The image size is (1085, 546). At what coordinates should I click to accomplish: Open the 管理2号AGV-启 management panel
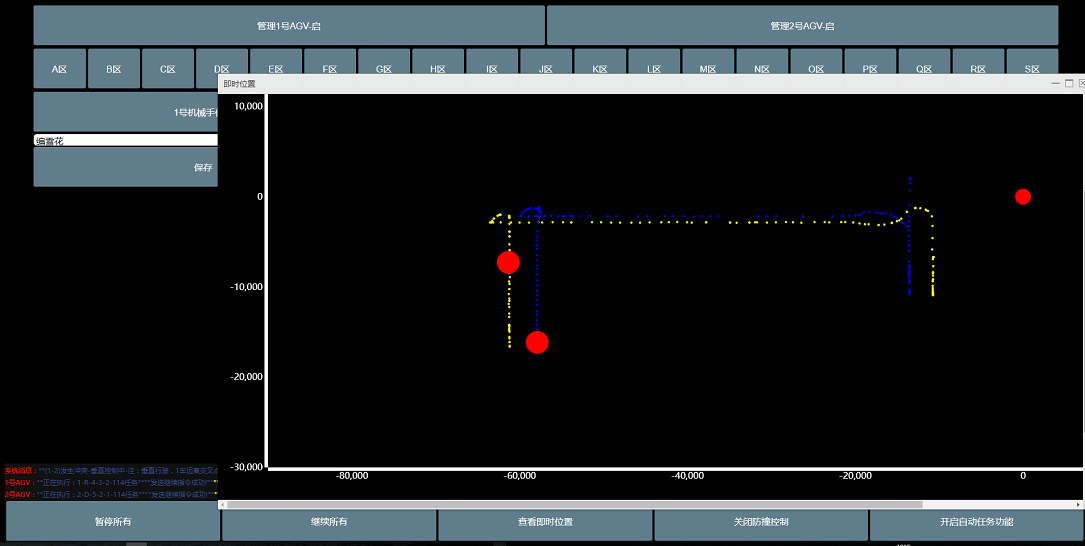click(802, 26)
